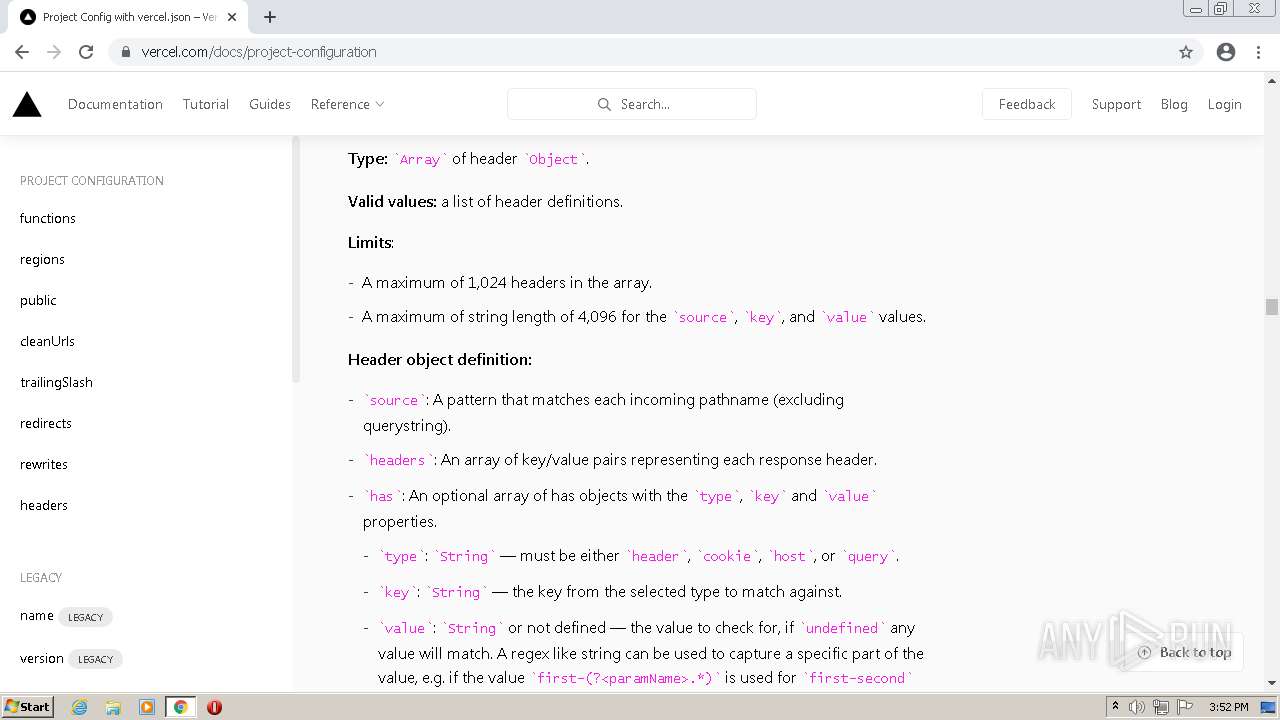Open new browser tab with plus
The image size is (1280, 720).
270,17
